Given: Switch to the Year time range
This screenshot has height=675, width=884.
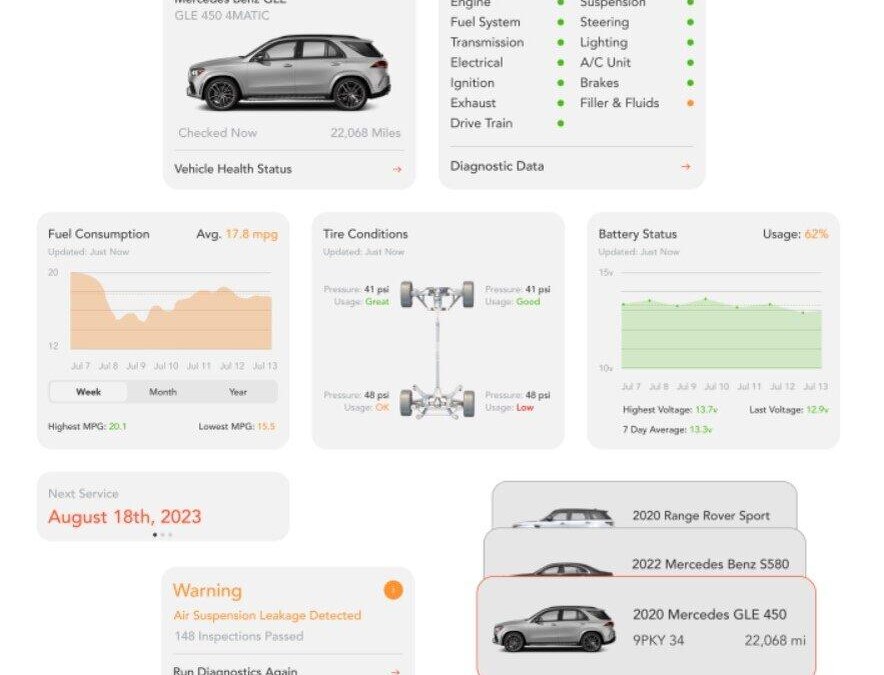Looking at the screenshot, I should (x=238, y=392).
